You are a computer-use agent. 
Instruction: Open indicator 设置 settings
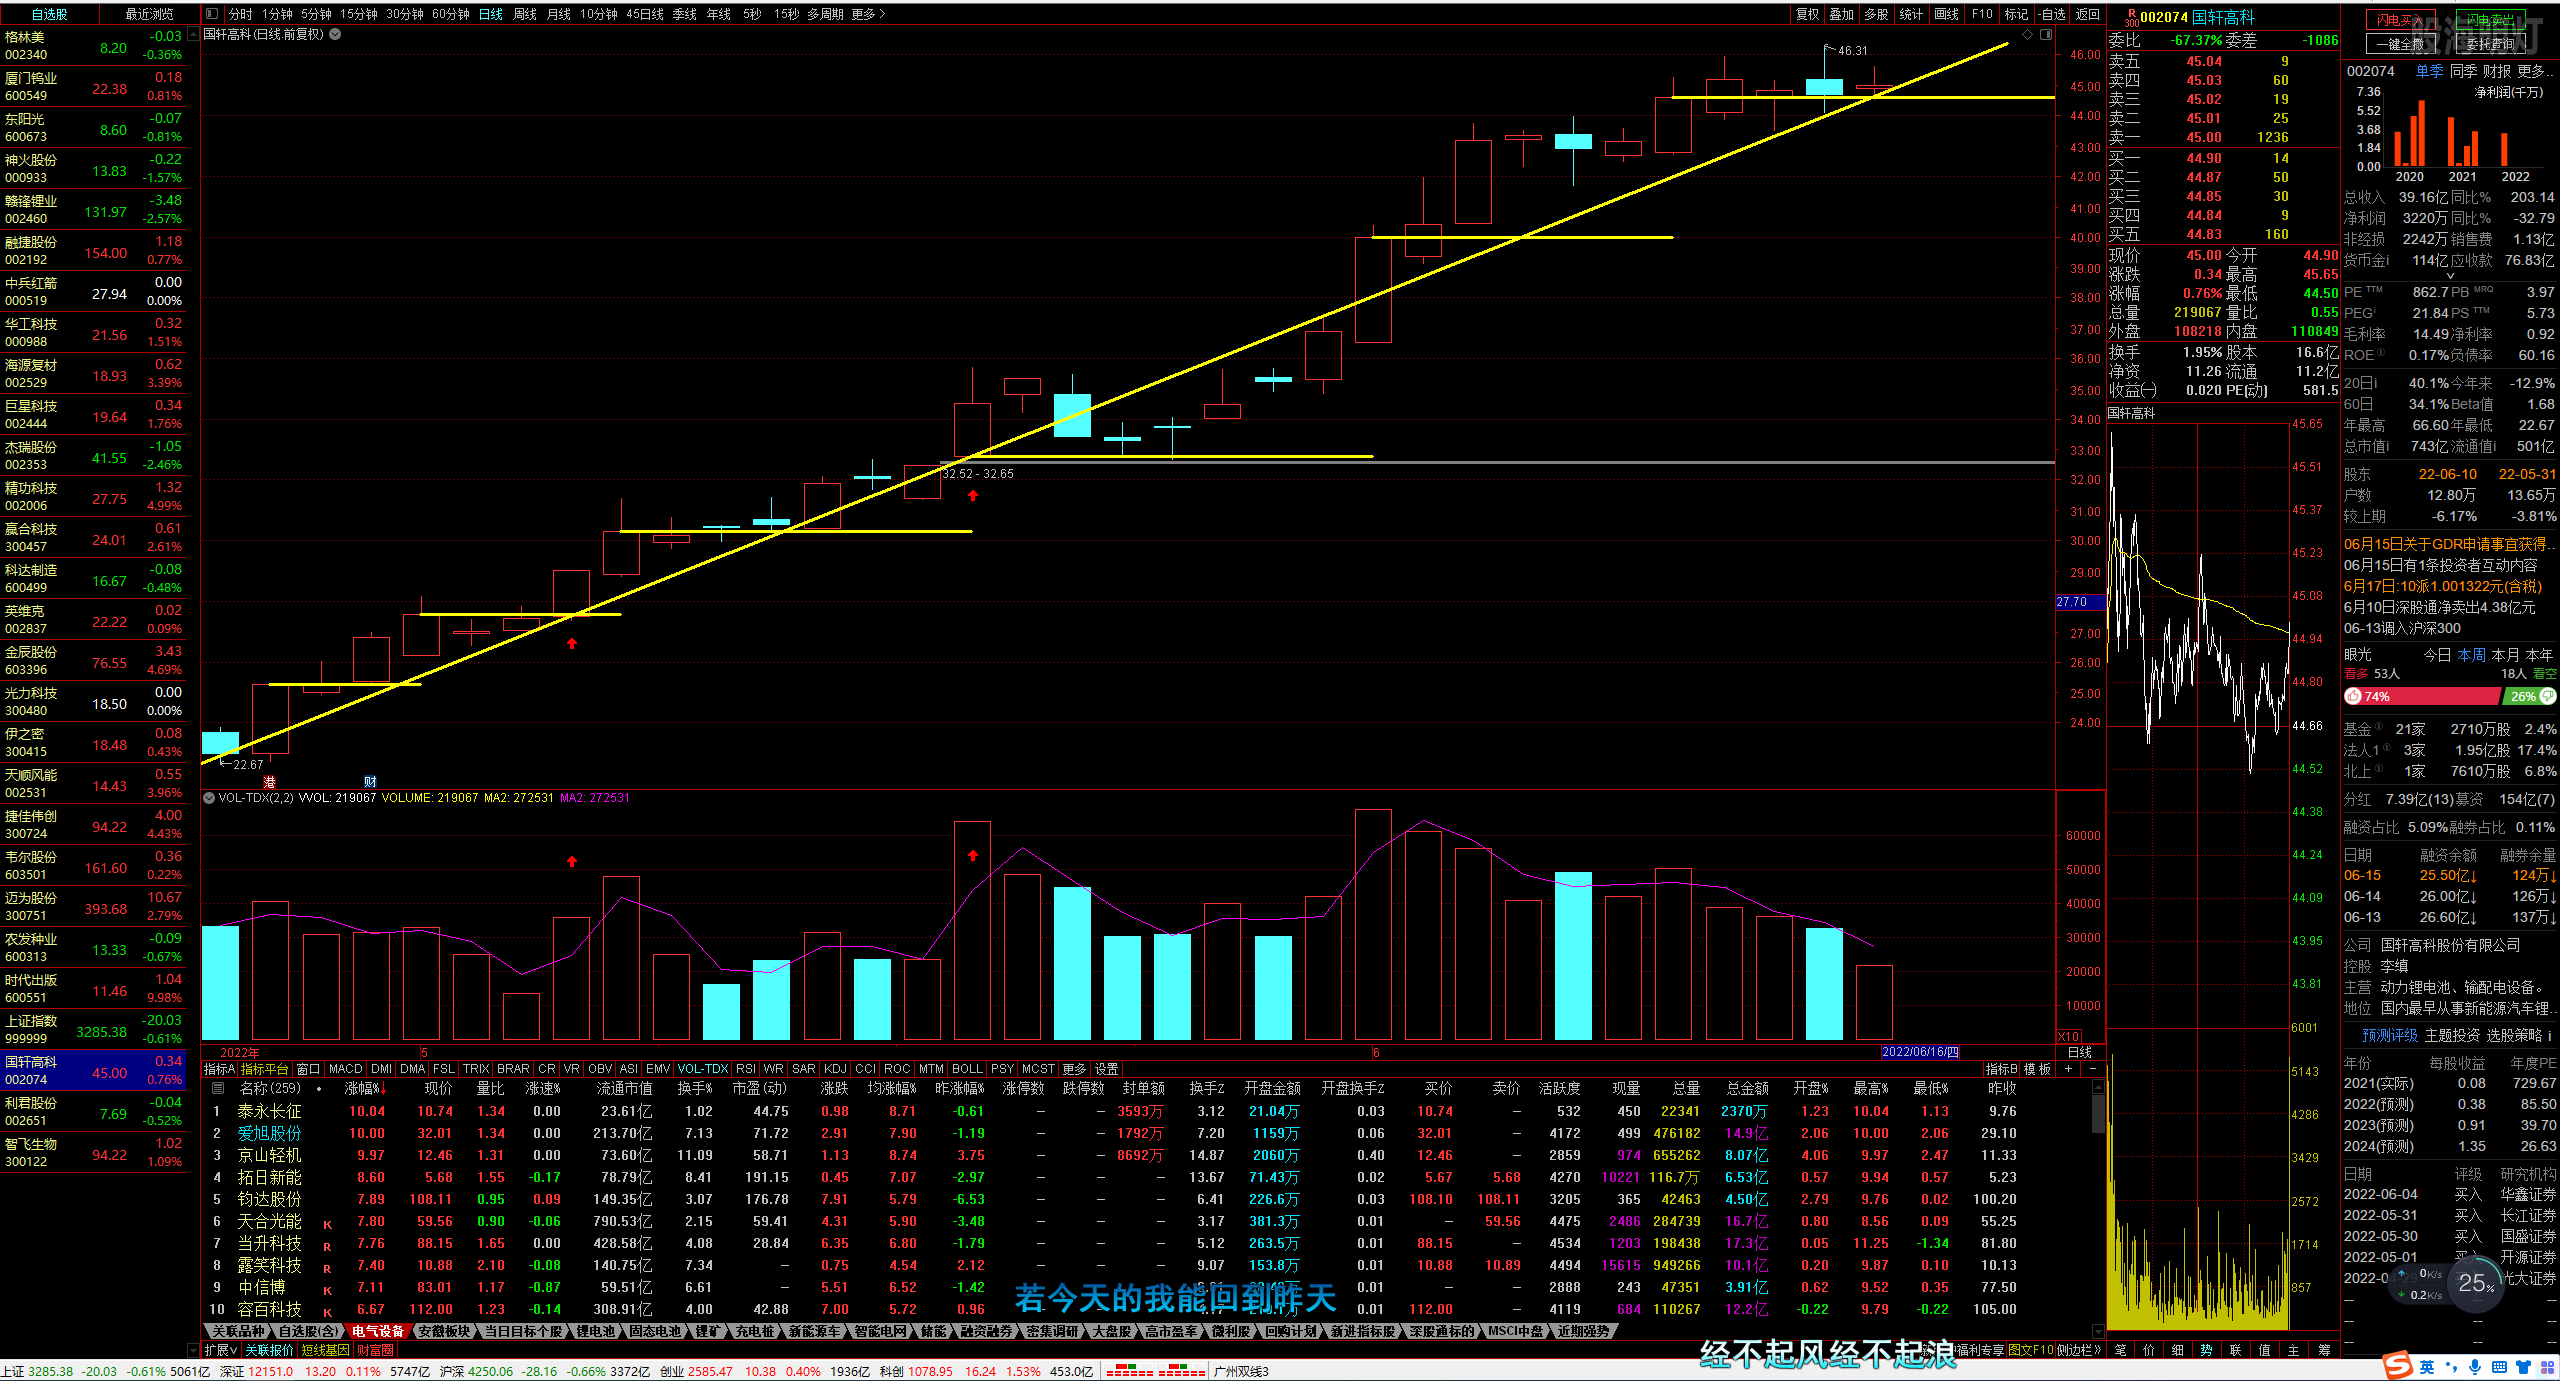click(1106, 1069)
